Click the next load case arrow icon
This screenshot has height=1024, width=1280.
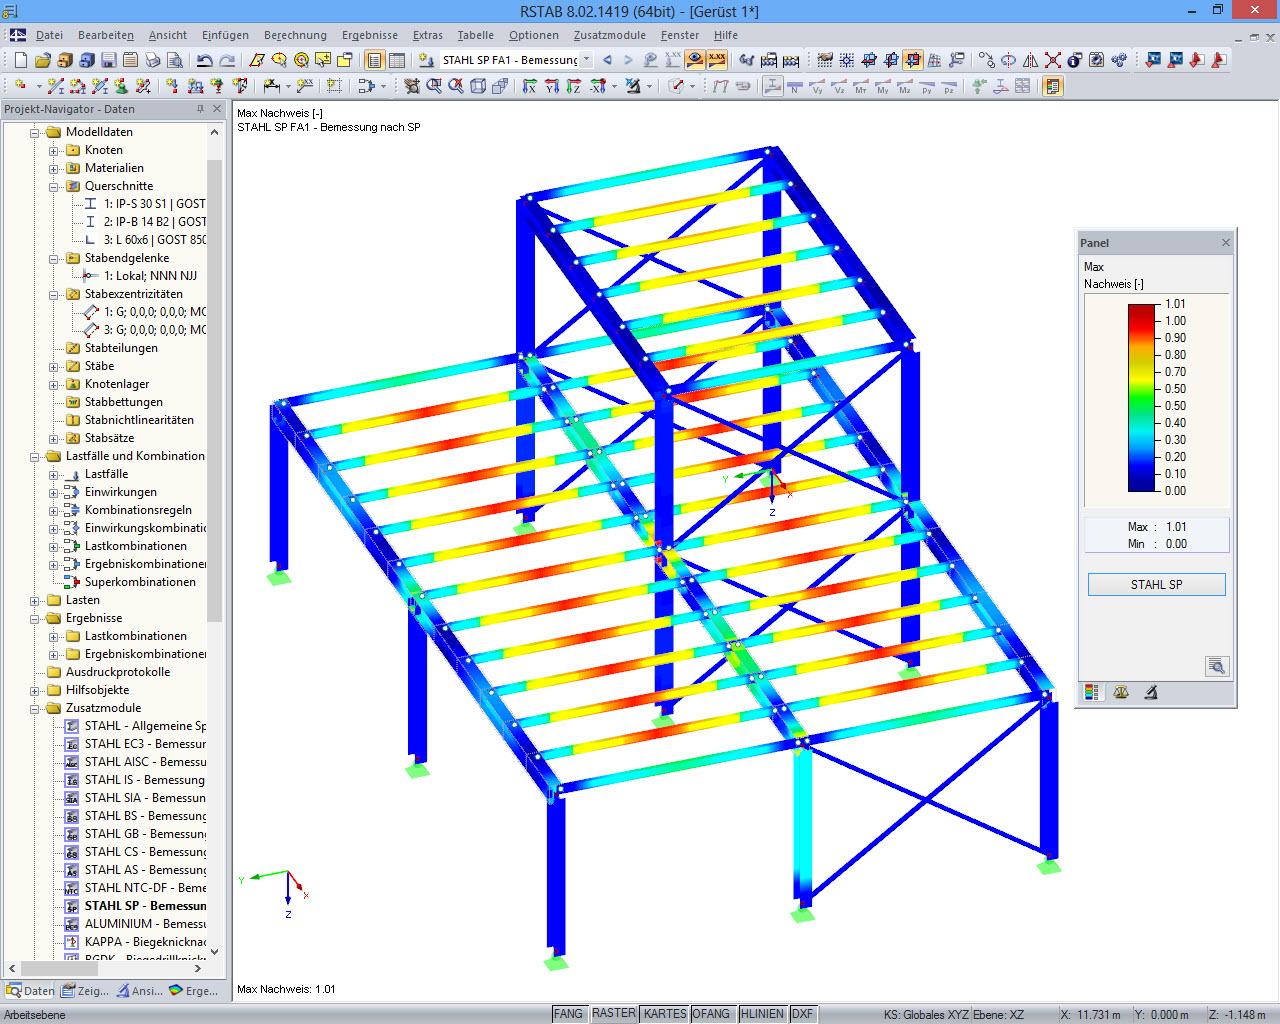tap(628, 60)
